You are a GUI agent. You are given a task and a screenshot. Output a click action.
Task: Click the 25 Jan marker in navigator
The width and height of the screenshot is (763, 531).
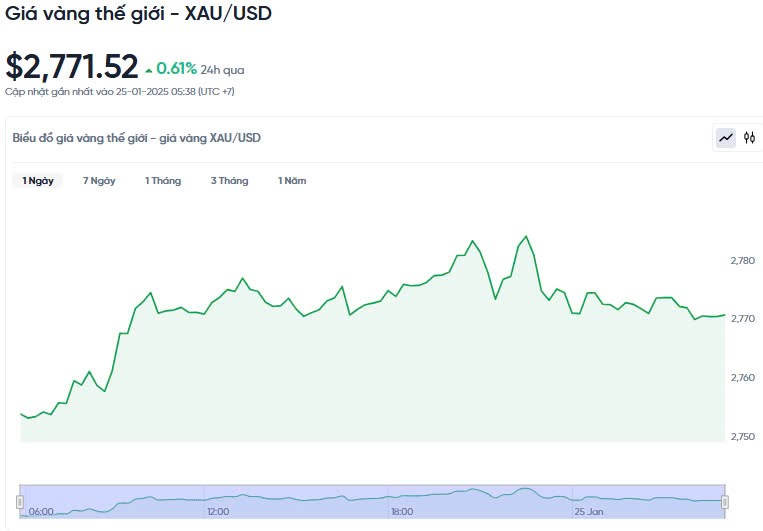pyautogui.click(x=588, y=512)
